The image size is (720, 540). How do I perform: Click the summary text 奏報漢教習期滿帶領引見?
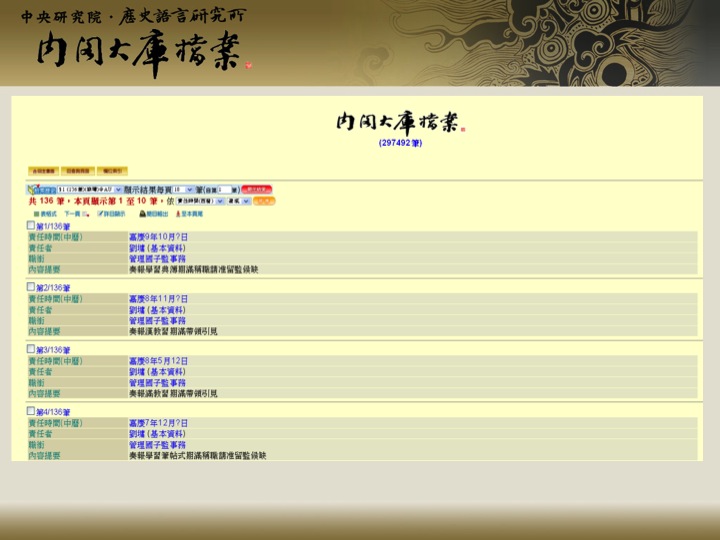point(173,332)
